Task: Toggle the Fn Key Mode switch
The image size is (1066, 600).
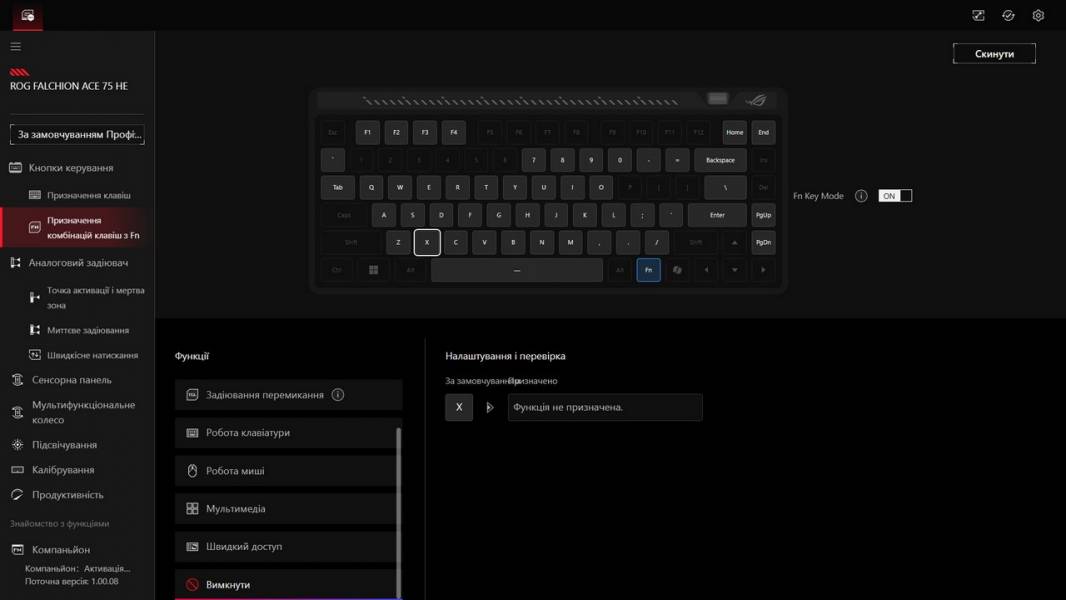Action: point(895,196)
